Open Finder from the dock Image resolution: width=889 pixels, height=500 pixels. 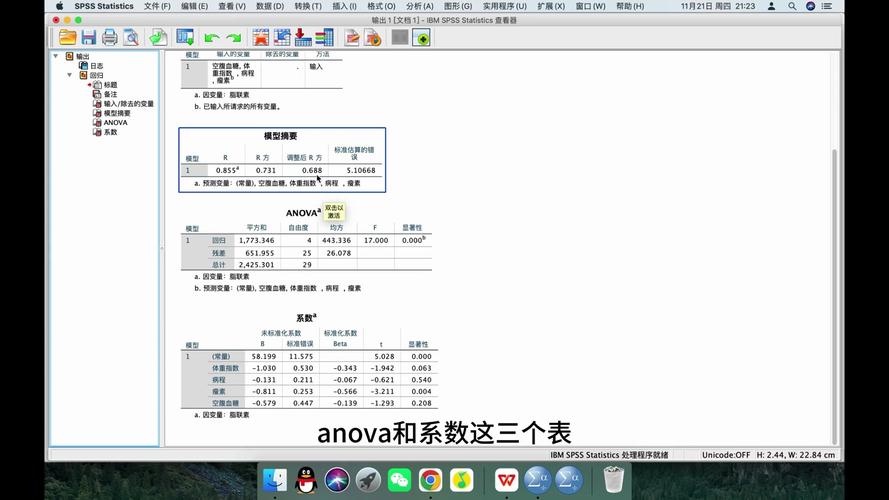(x=275, y=480)
